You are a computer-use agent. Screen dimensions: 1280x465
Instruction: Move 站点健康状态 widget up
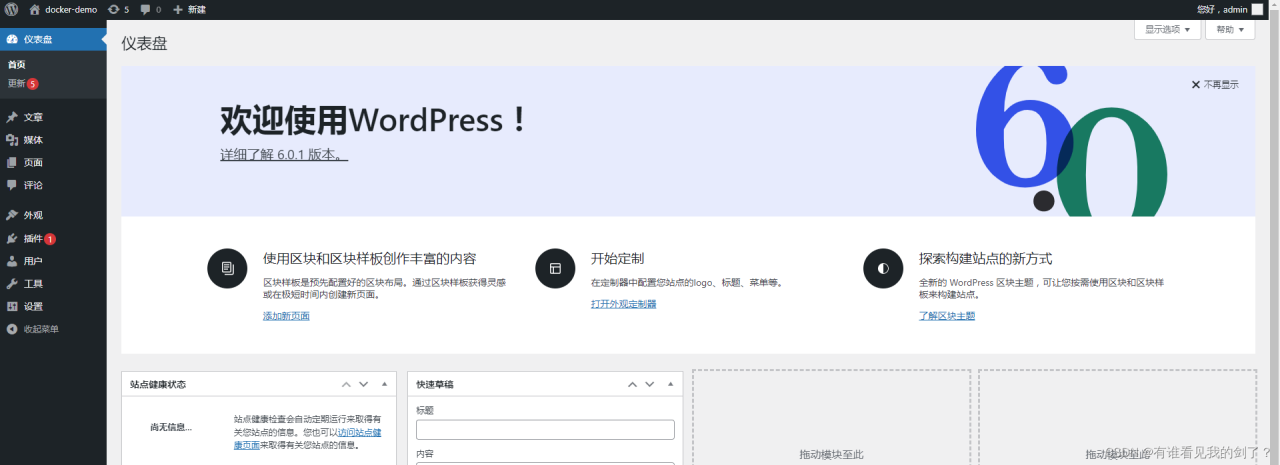(346, 384)
